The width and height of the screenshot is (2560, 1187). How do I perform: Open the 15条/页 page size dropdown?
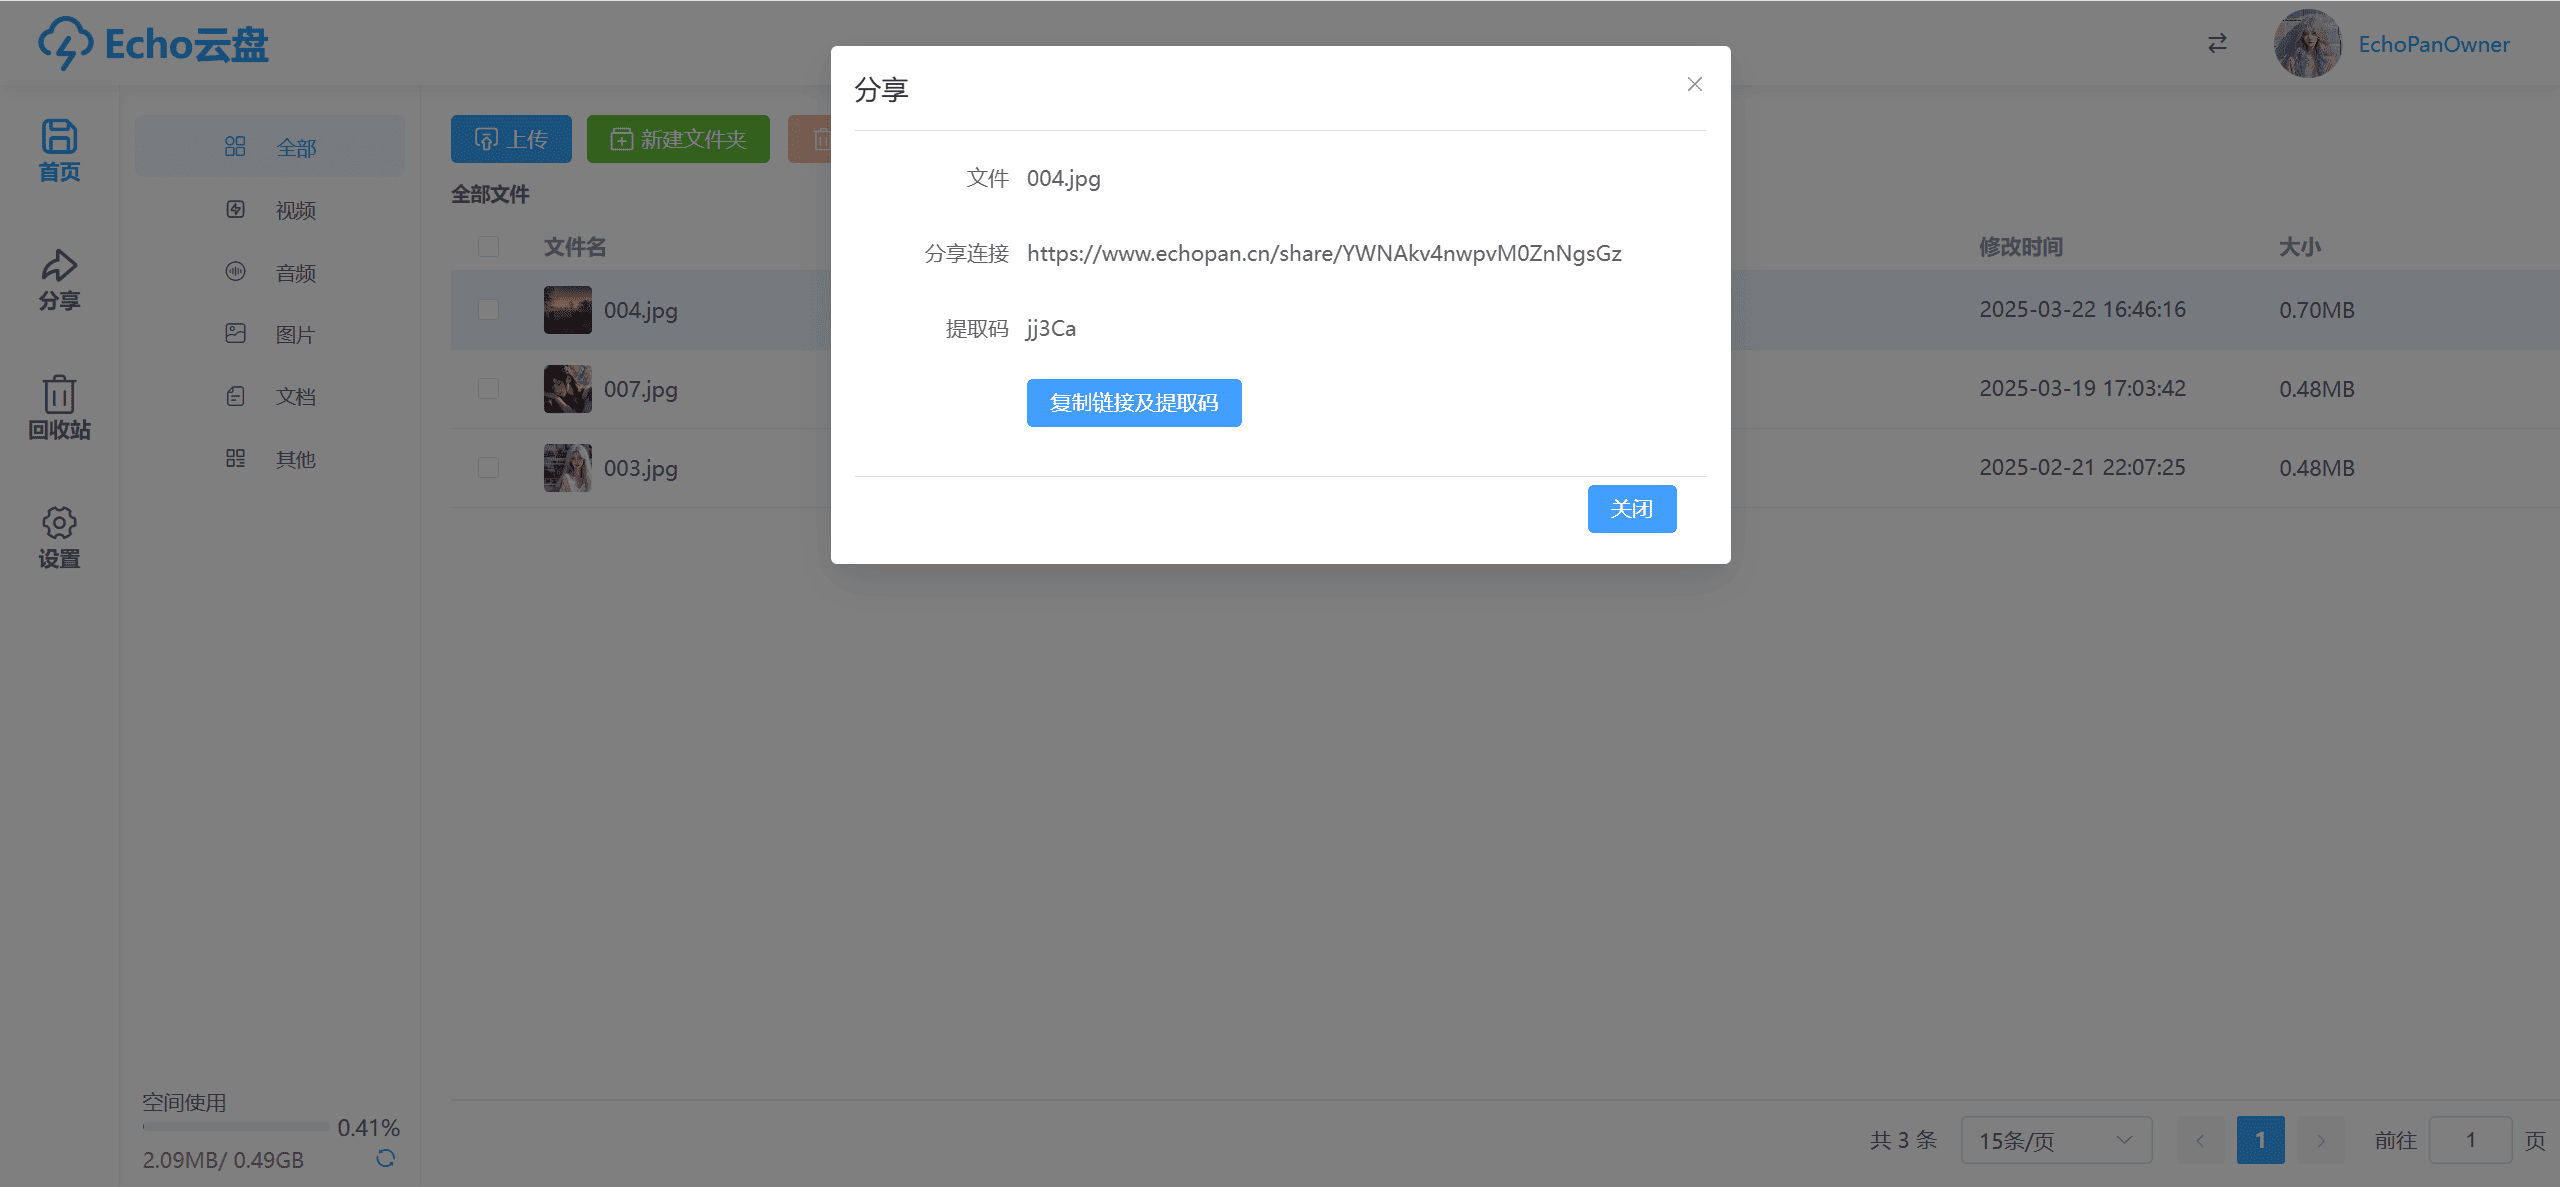2056,1139
